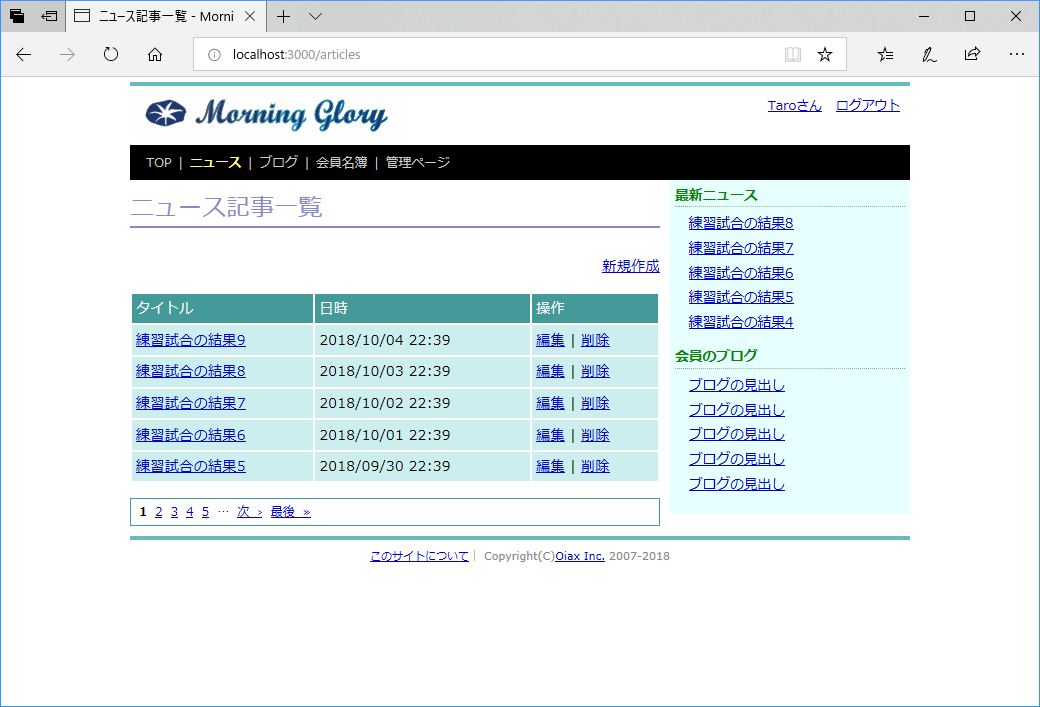
Task: Click the Morning Glory logo
Action: tap(266, 115)
